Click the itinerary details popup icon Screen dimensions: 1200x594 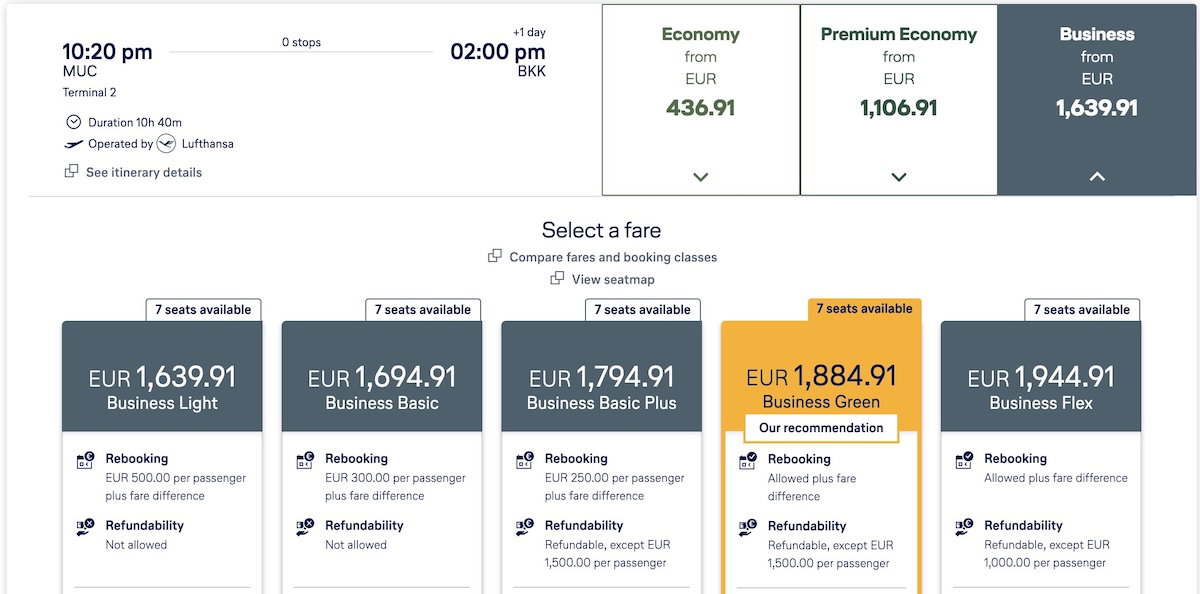point(72,172)
